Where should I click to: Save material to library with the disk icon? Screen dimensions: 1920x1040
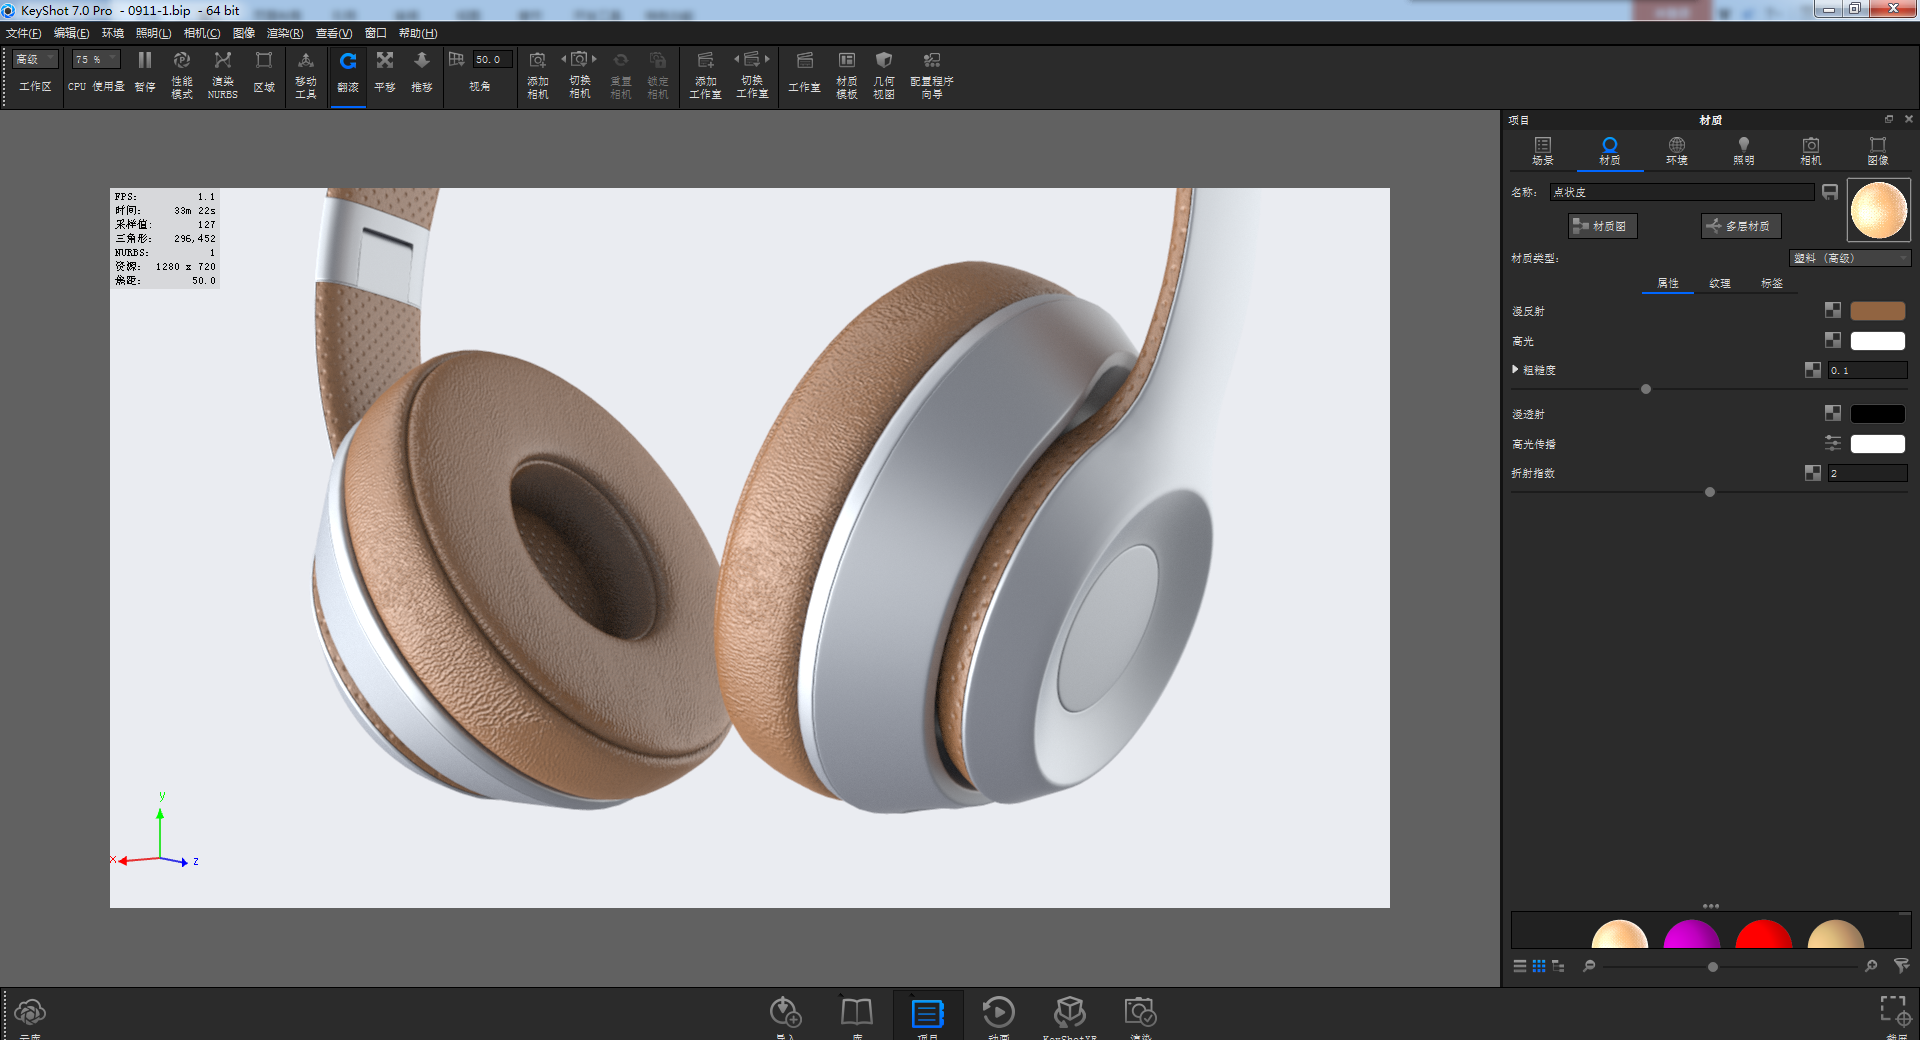(1830, 192)
